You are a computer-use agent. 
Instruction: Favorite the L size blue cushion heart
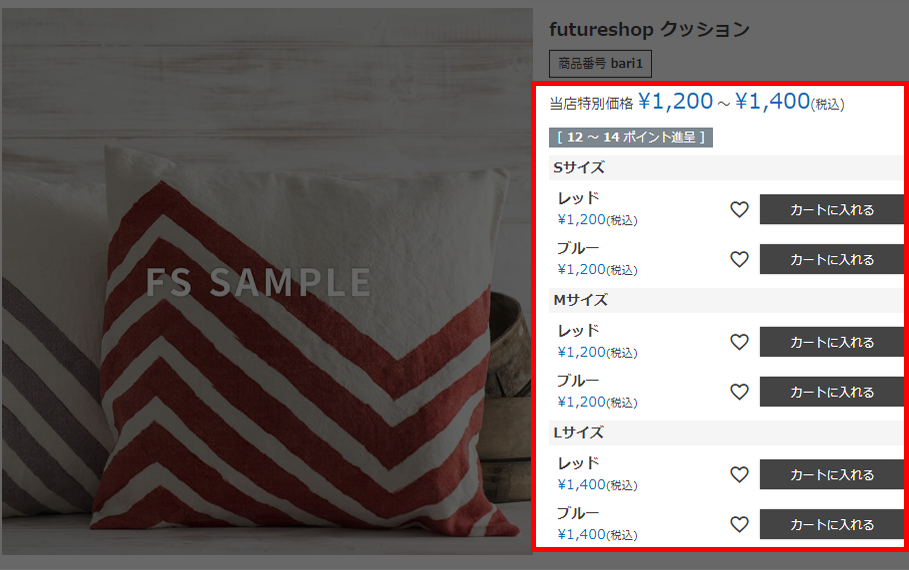(739, 524)
